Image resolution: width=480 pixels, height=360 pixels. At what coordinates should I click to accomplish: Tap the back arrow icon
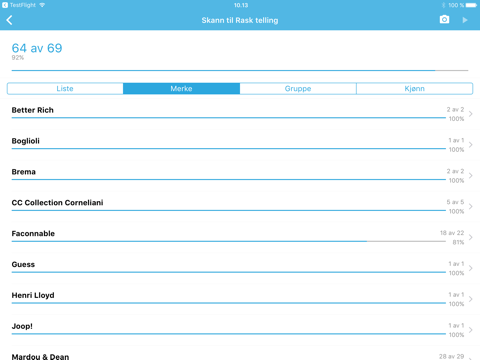click(x=9, y=20)
